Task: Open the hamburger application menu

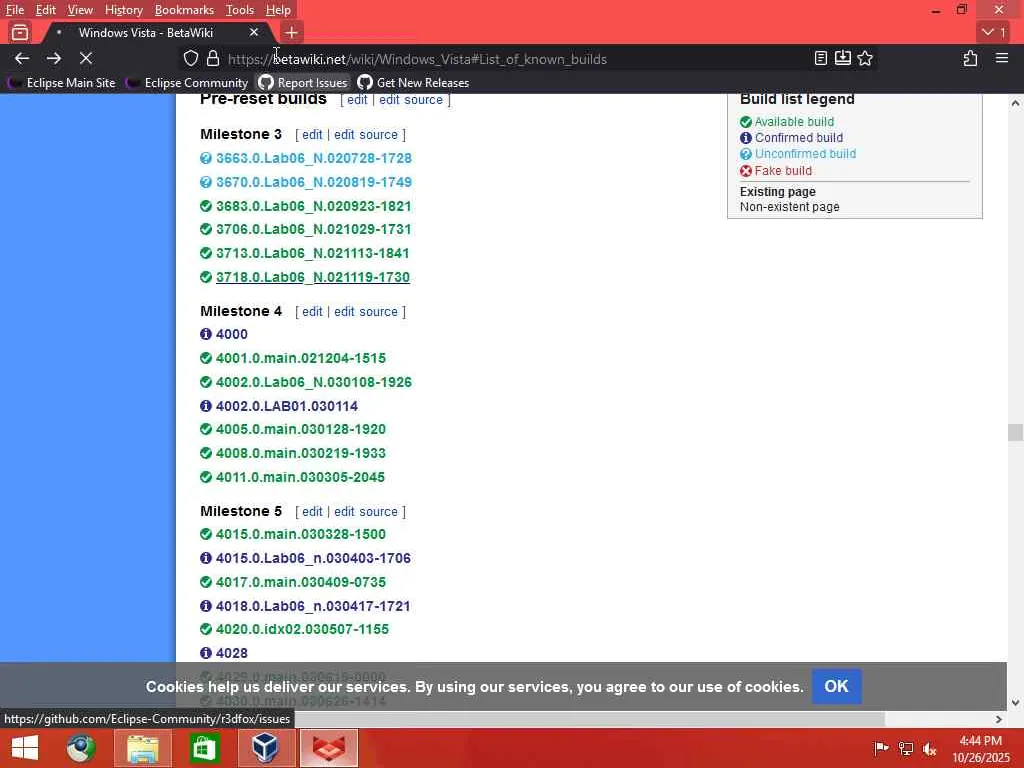Action: tap(1002, 59)
